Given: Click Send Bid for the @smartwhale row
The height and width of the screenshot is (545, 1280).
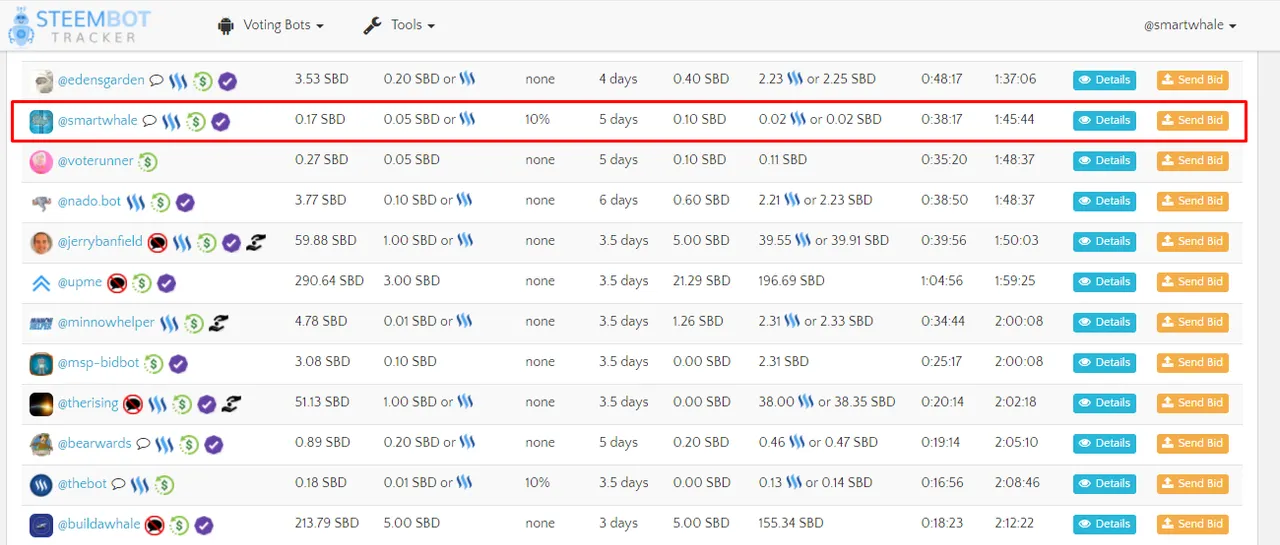Looking at the screenshot, I should pyautogui.click(x=1192, y=120).
